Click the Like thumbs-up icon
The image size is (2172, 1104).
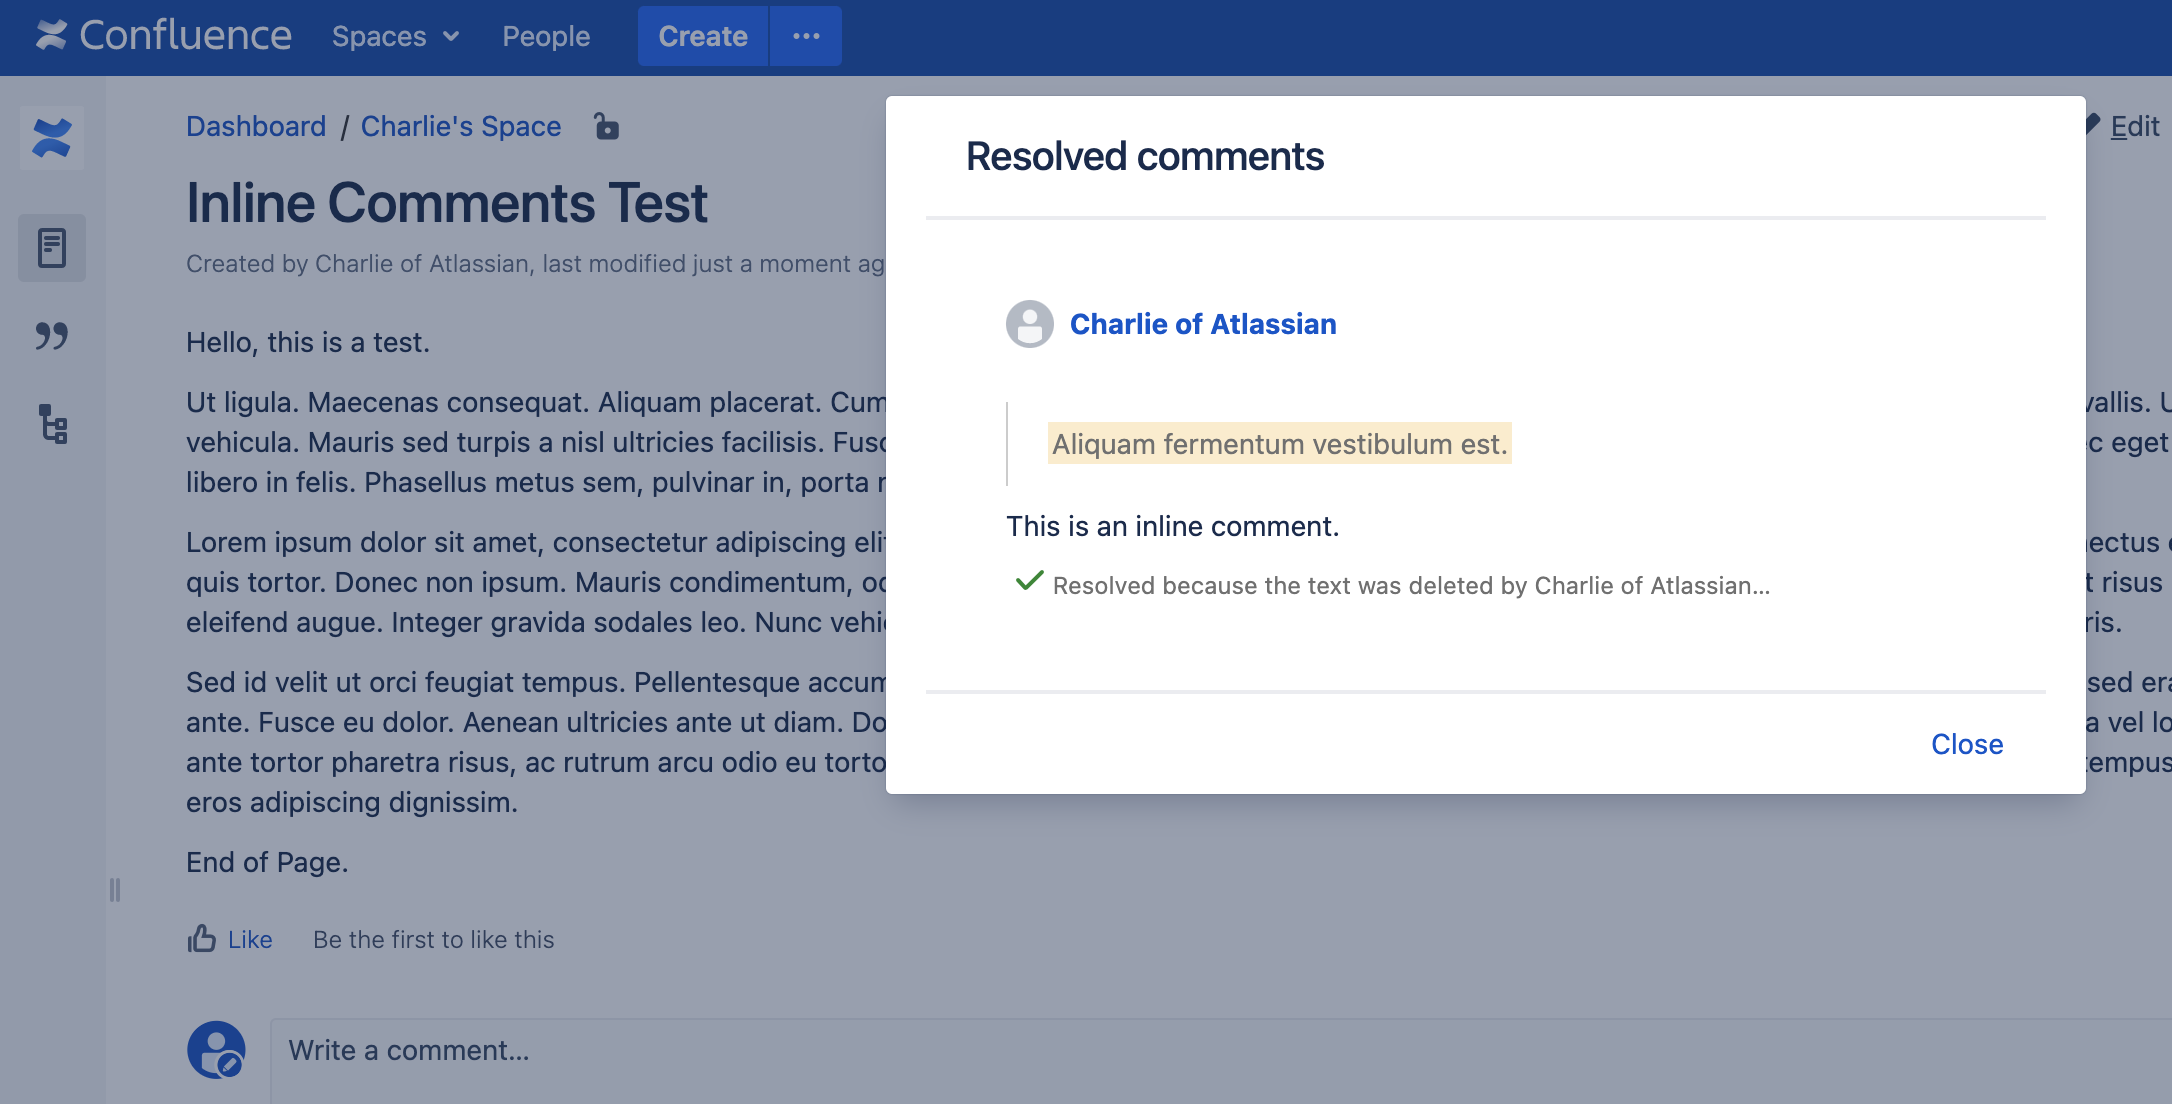pos(202,939)
